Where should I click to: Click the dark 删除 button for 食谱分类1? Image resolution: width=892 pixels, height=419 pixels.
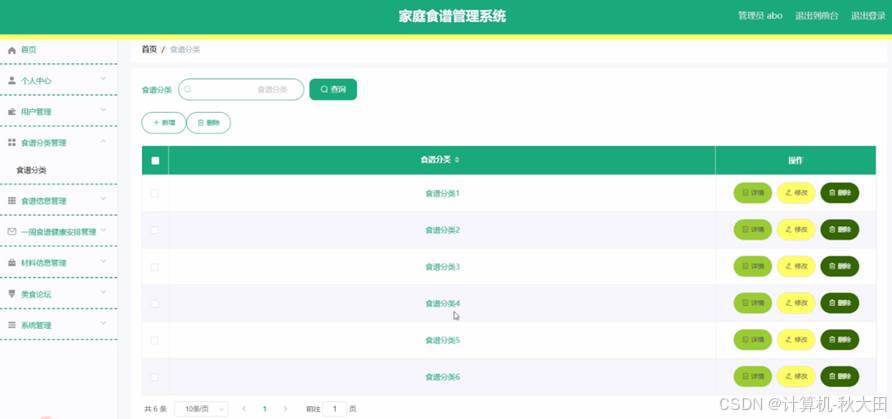tap(840, 193)
